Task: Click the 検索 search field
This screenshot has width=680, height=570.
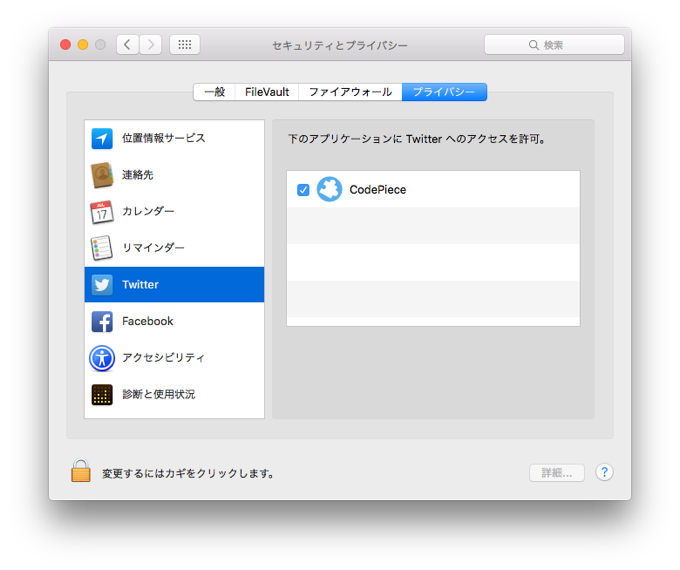Action: coord(554,45)
